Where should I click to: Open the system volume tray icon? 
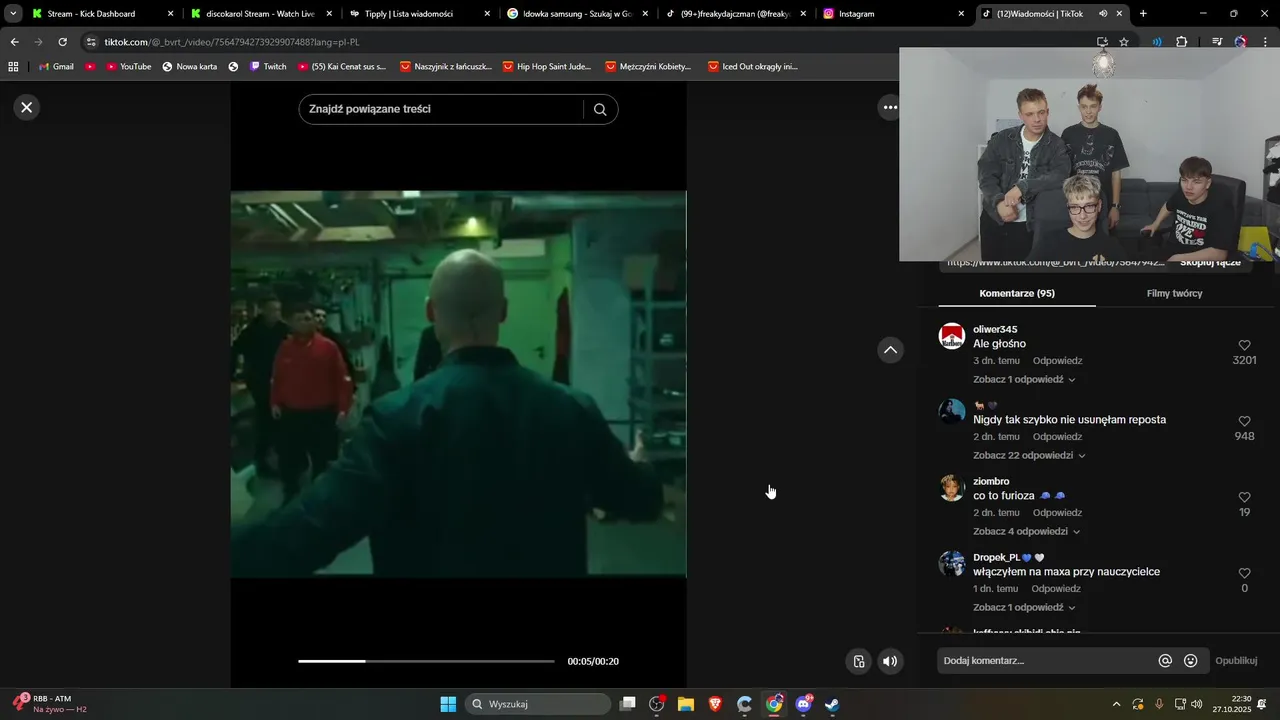[1197, 704]
